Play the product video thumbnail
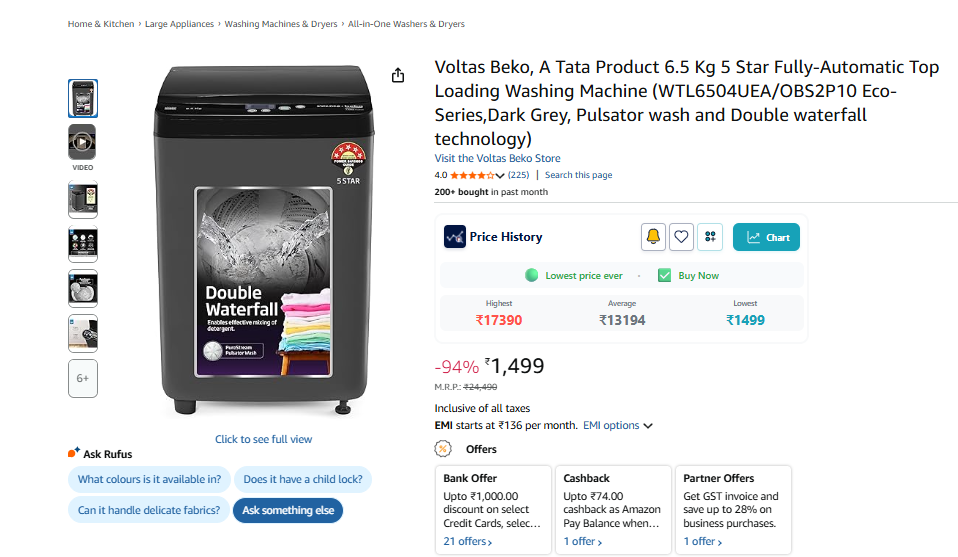 (82, 142)
